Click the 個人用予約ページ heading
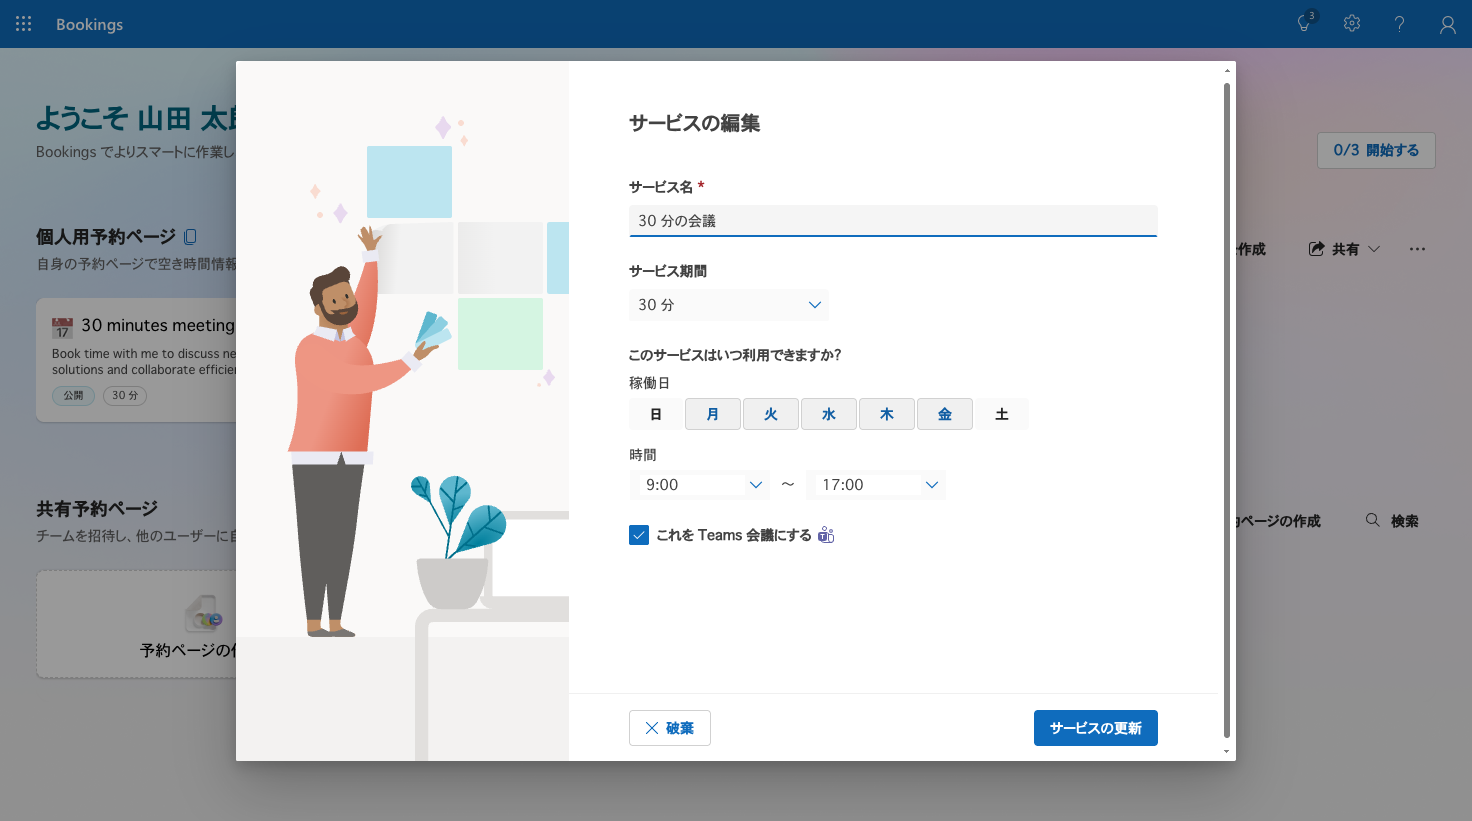1472x821 pixels. tap(106, 237)
